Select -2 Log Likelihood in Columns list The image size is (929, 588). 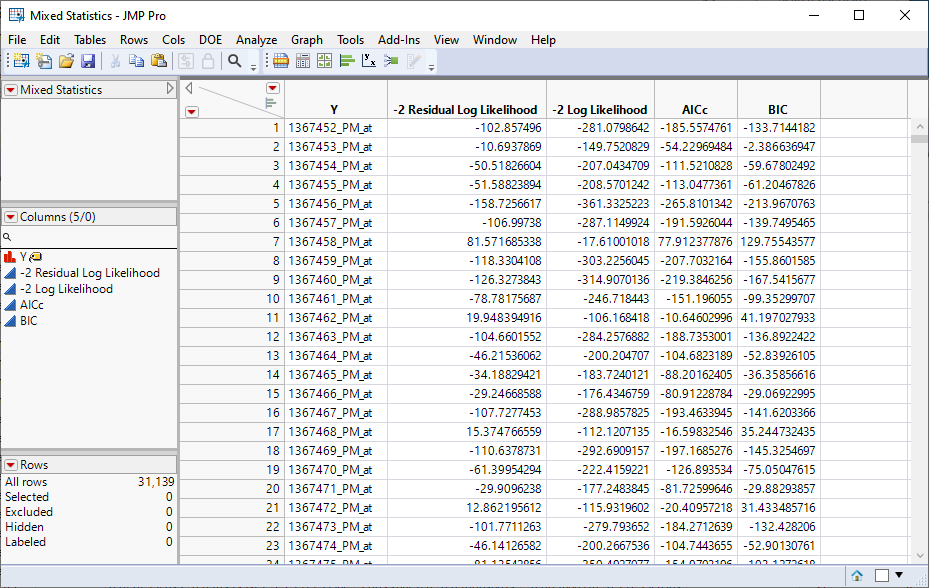click(x=66, y=289)
